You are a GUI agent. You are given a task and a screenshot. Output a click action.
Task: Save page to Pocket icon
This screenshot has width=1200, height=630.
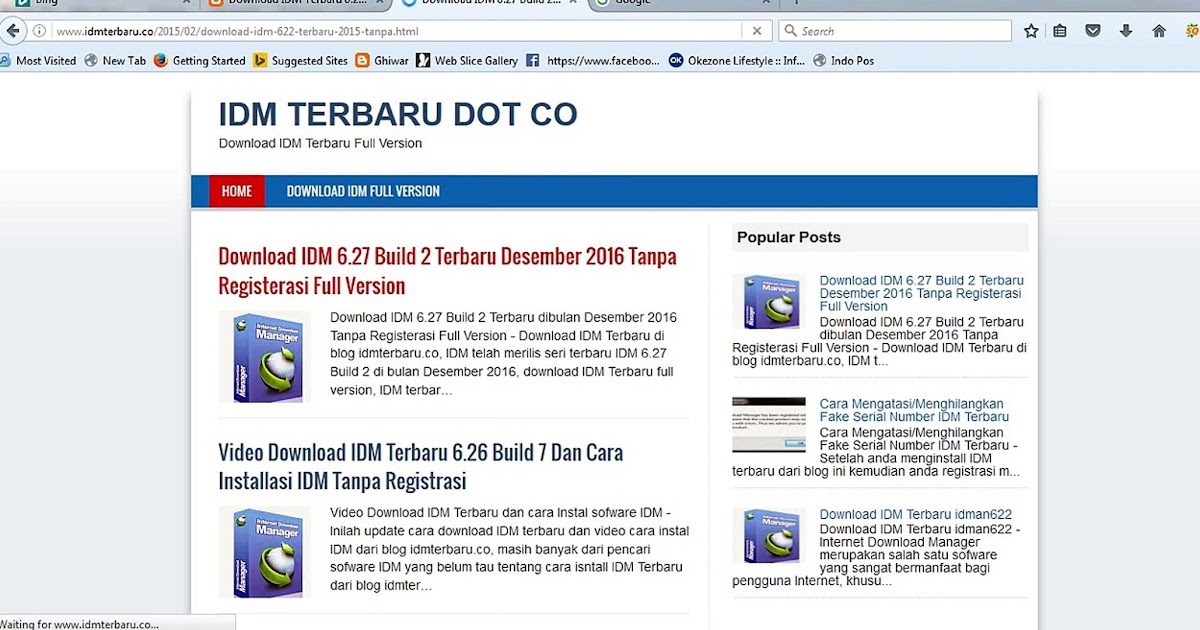tap(1093, 31)
